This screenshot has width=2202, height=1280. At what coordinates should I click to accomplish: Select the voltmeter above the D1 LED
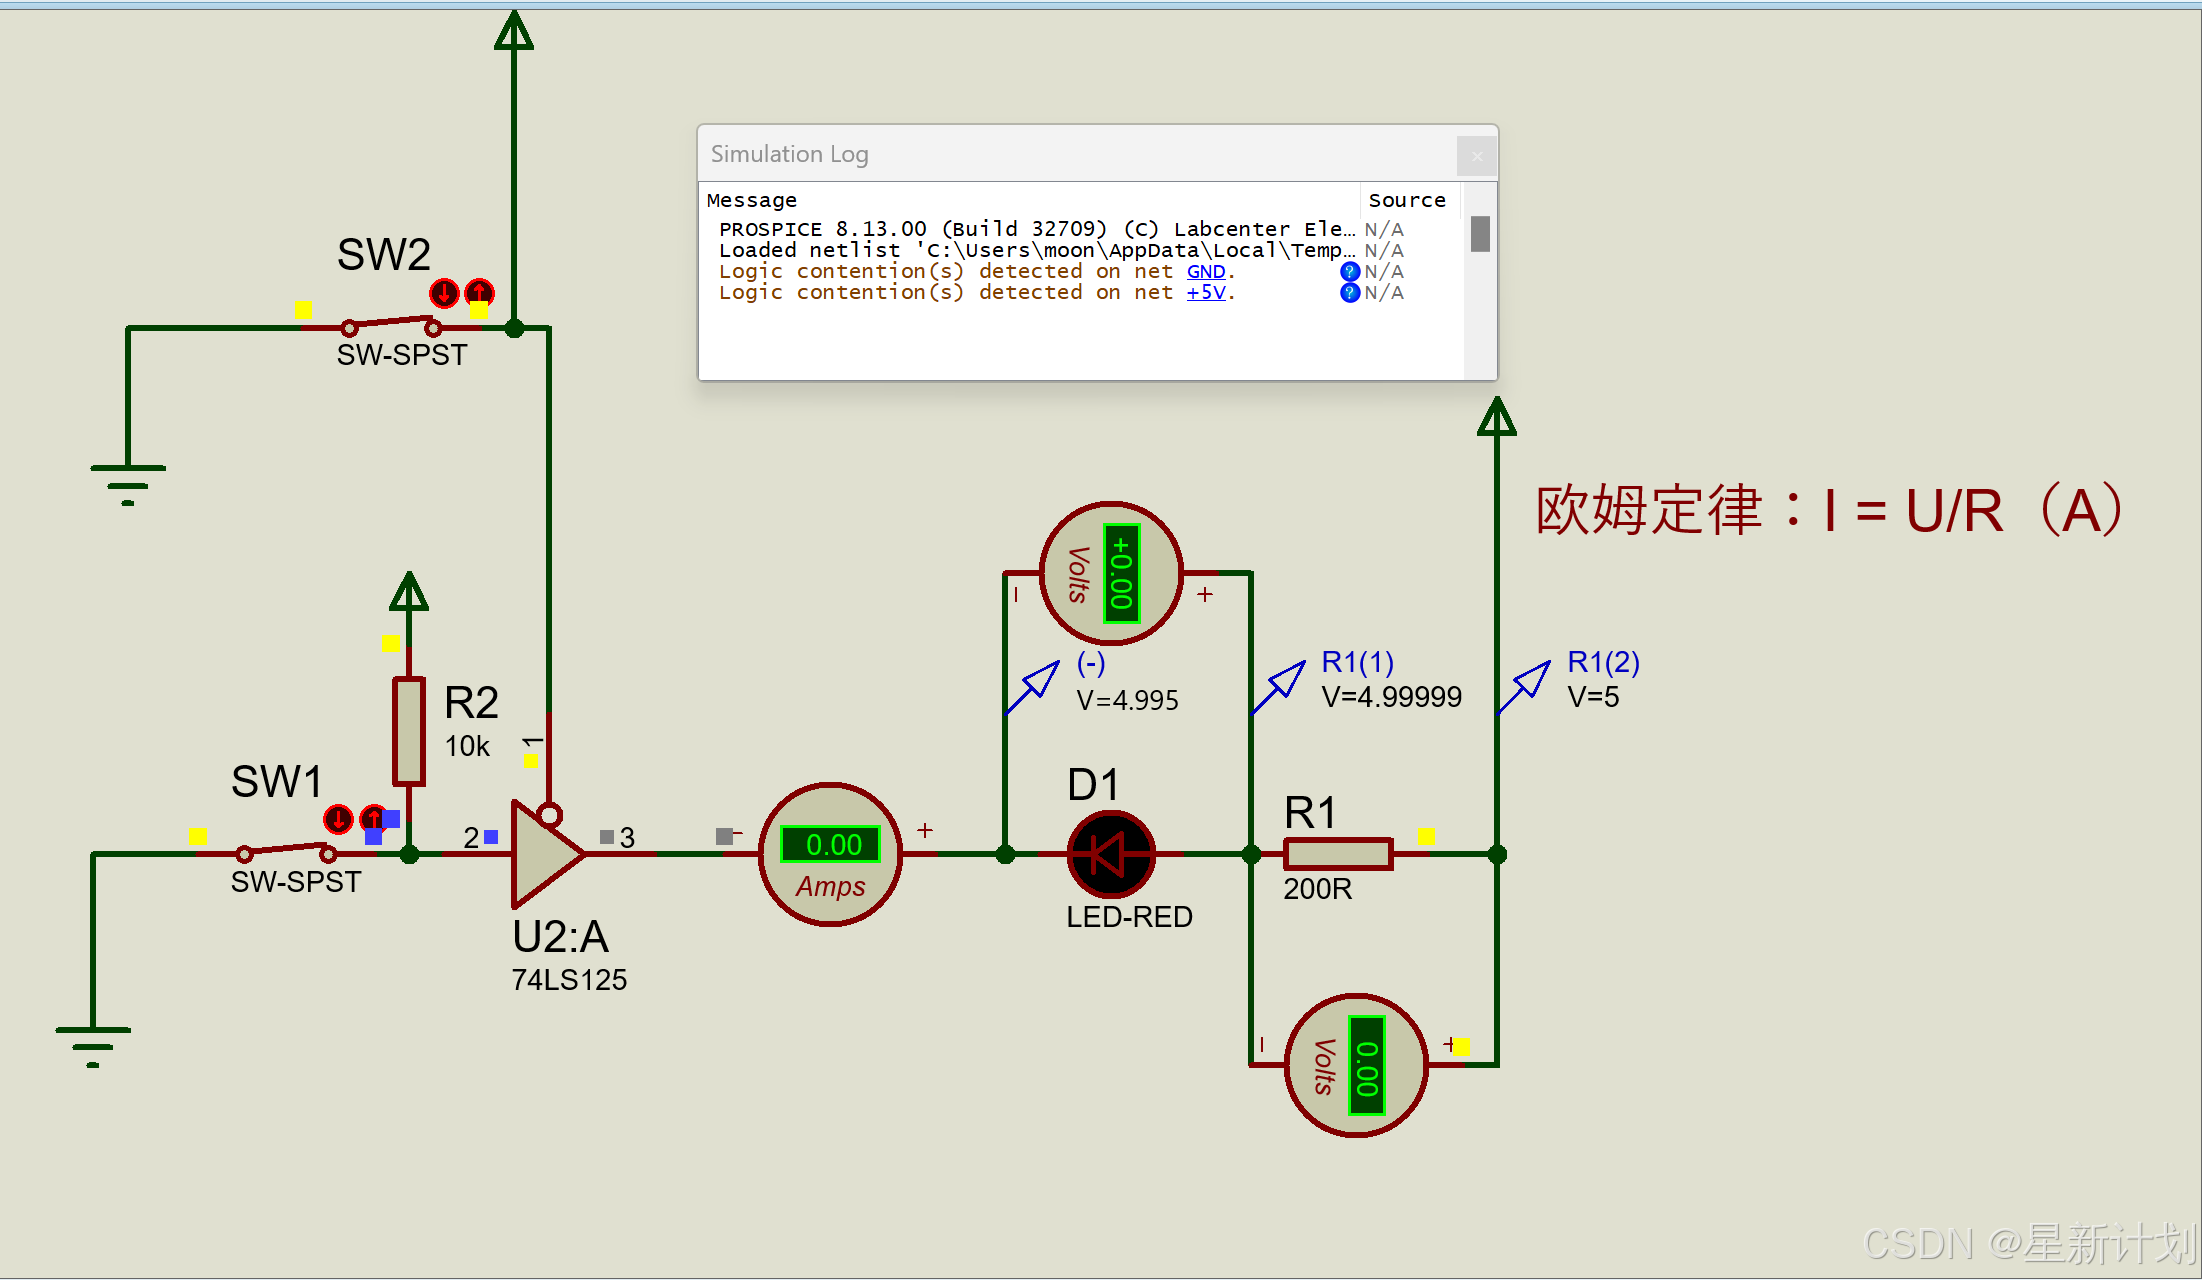1111,573
